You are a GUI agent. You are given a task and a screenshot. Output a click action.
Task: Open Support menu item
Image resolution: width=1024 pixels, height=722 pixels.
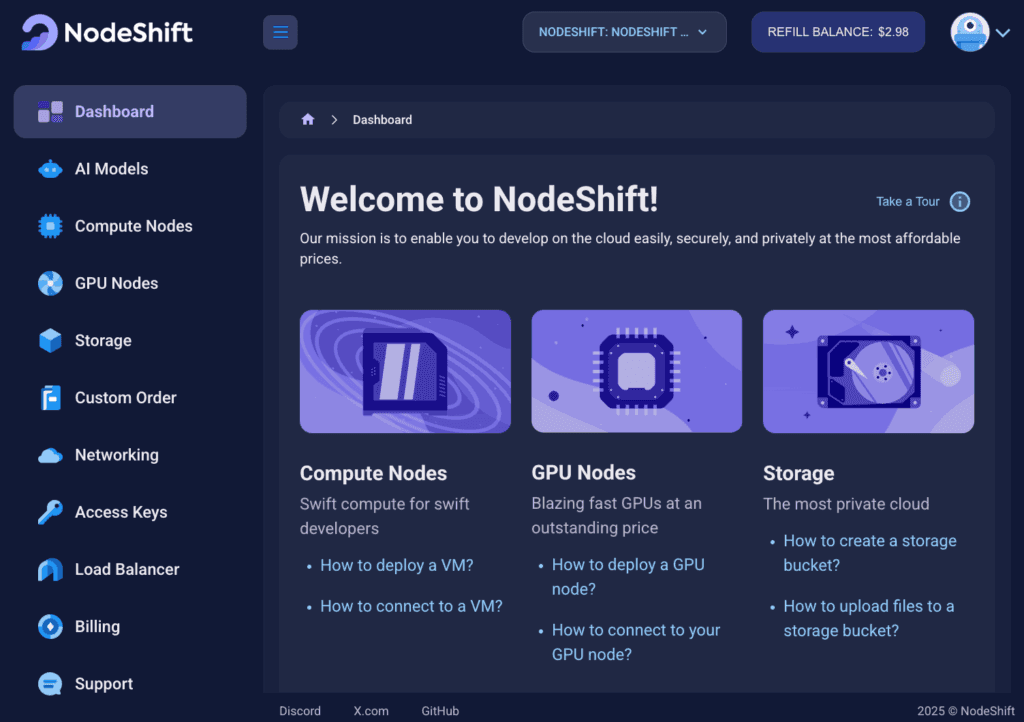pos(130,683)
